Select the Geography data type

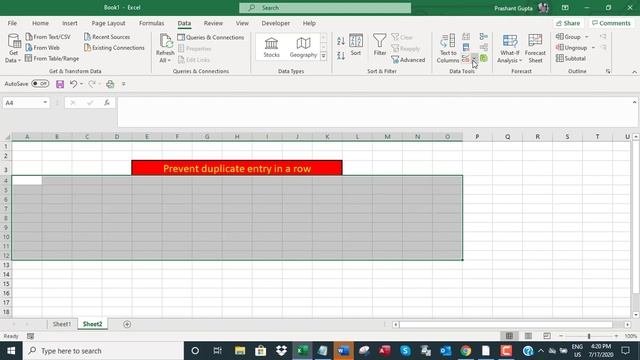(303, 47)
